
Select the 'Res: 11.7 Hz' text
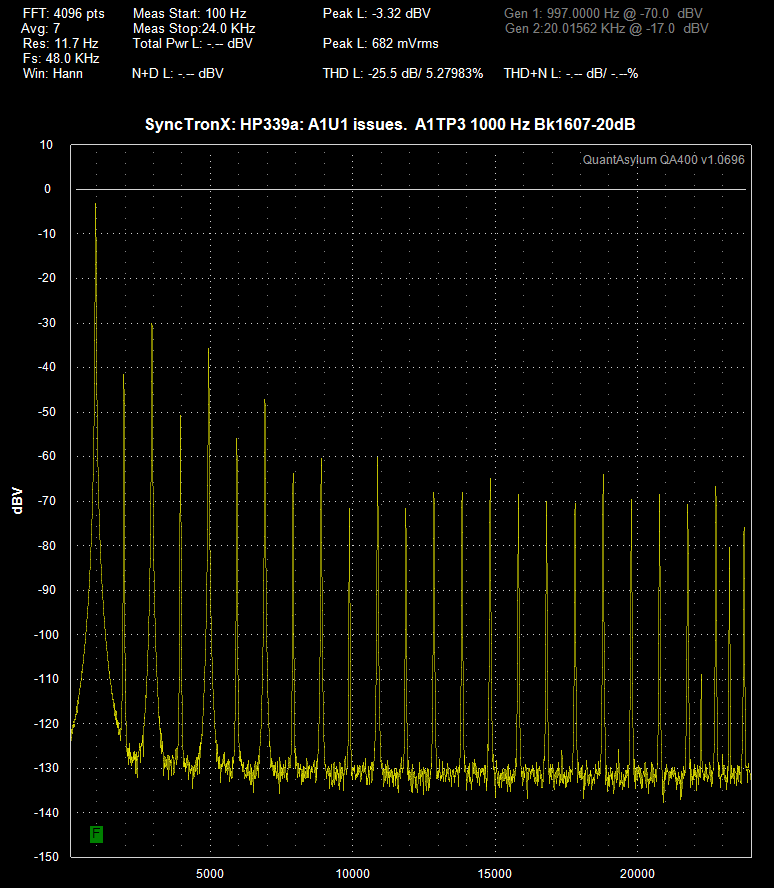pyautogui.click(x=60, y=44)
